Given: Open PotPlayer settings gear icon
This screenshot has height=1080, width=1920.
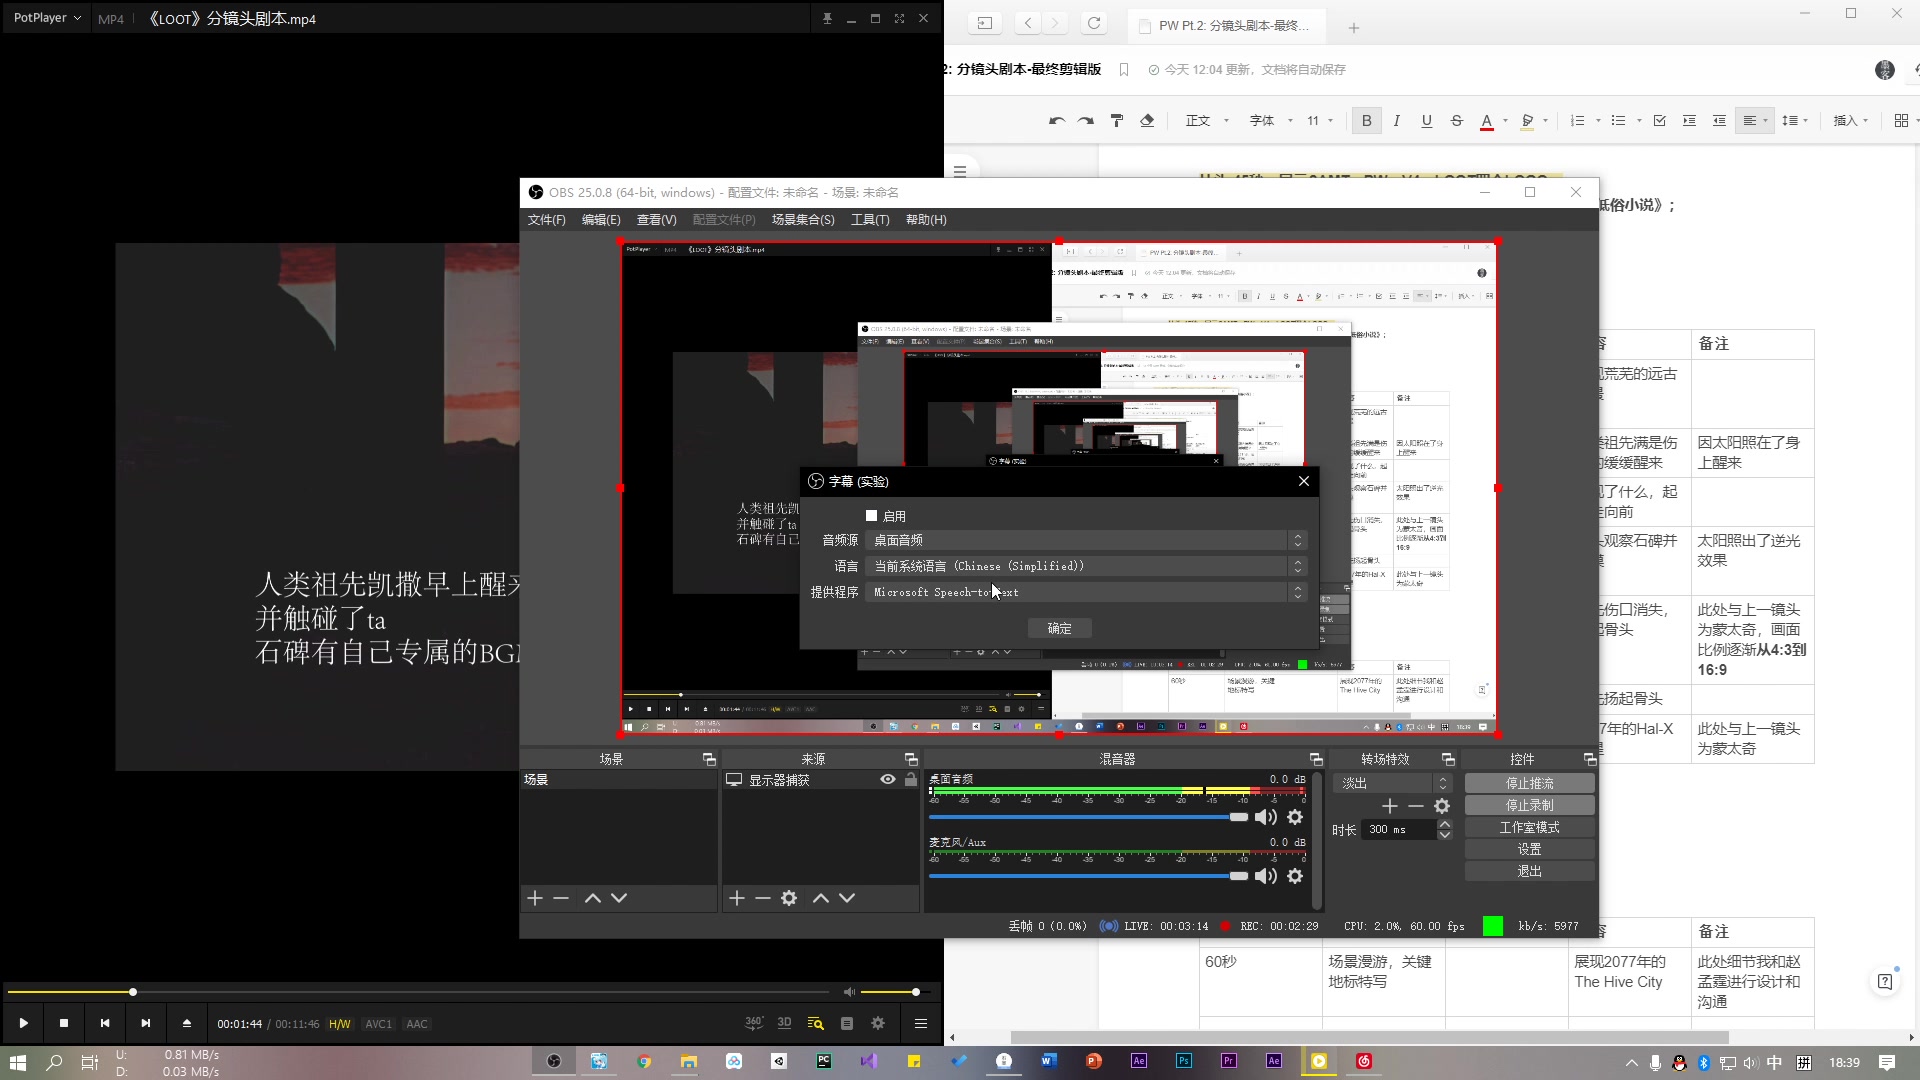Looking at the screenshot, I should [x=878, y=1023].
